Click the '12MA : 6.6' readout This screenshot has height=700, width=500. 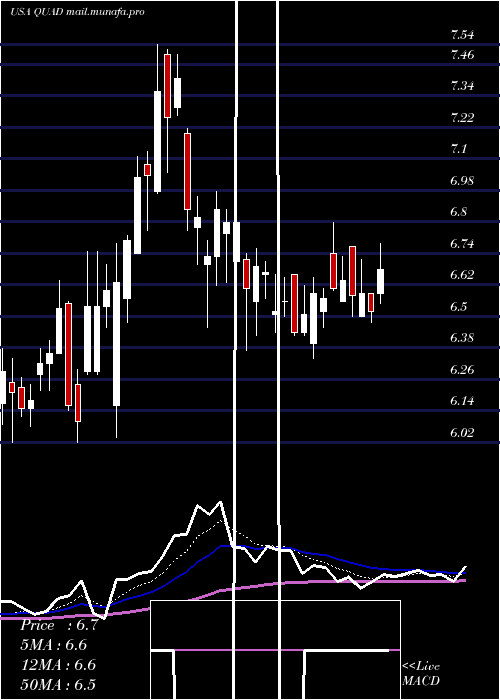(58, 665)
